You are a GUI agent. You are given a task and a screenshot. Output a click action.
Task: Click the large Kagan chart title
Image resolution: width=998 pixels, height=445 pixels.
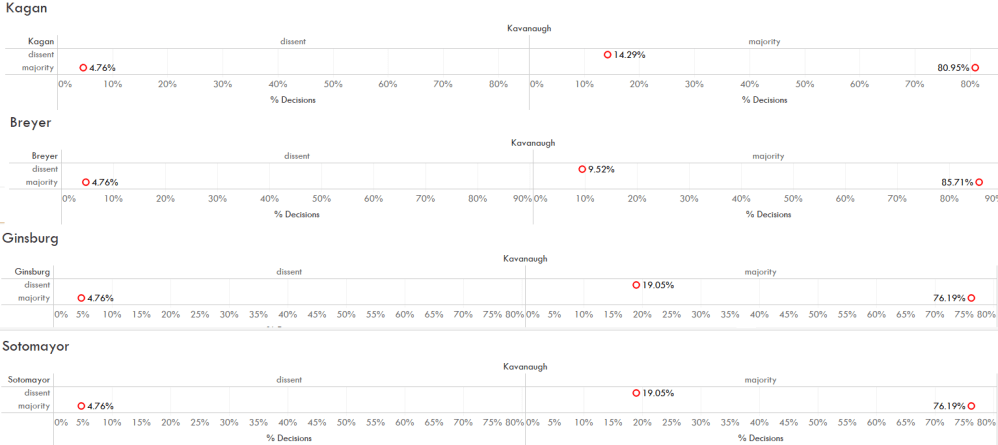point(26,9)
